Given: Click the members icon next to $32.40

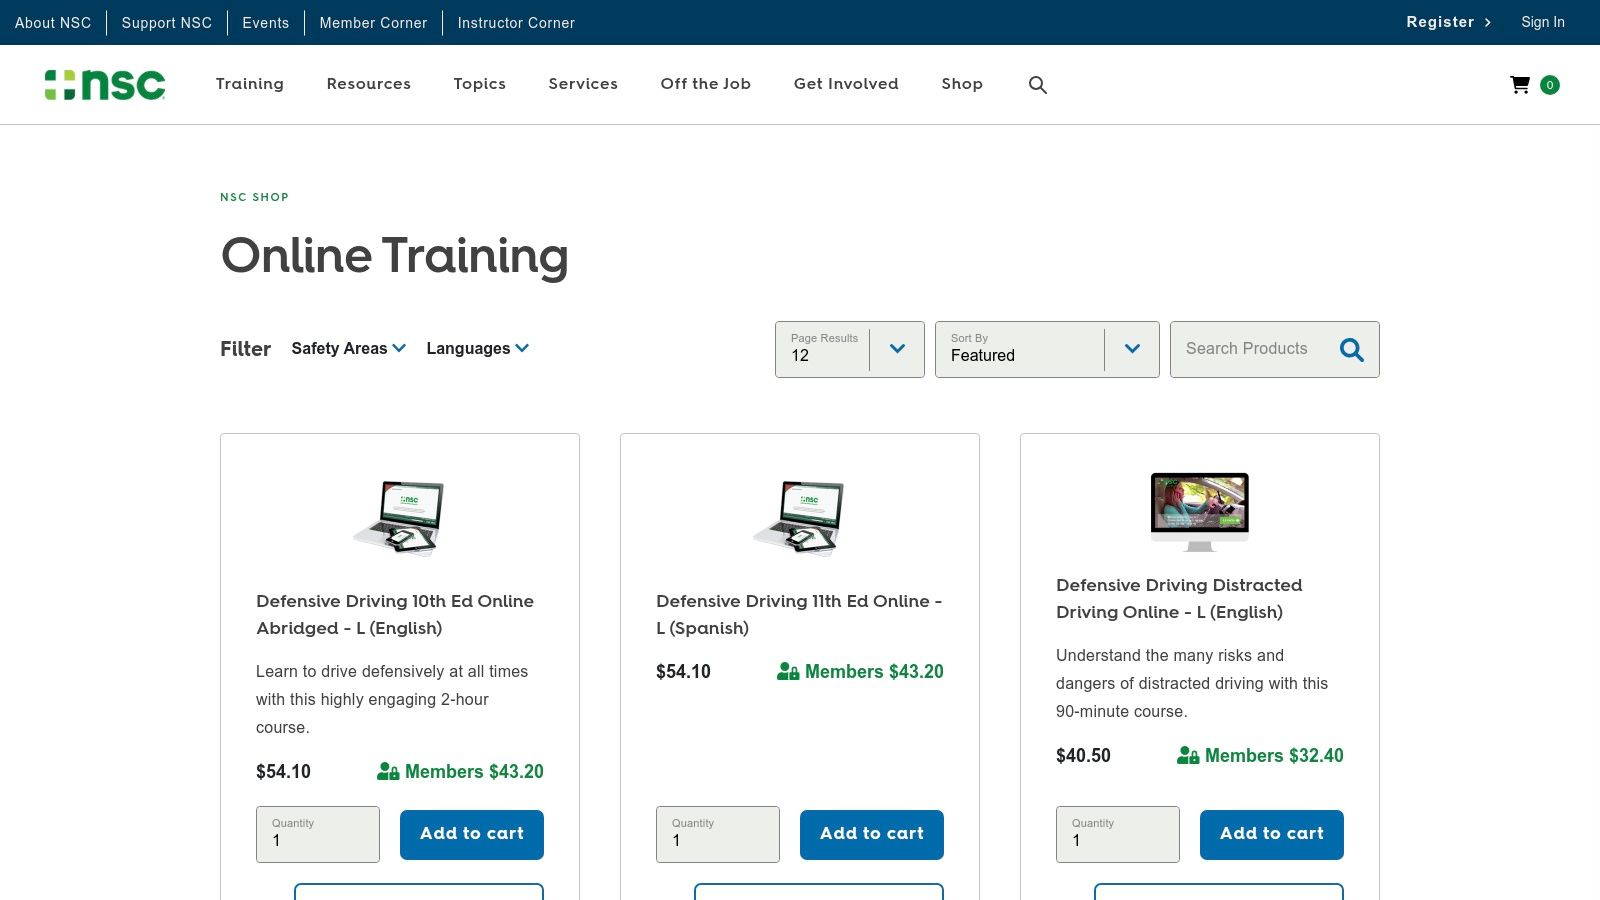Looking at the screenshot, I should pos(1187,756).
